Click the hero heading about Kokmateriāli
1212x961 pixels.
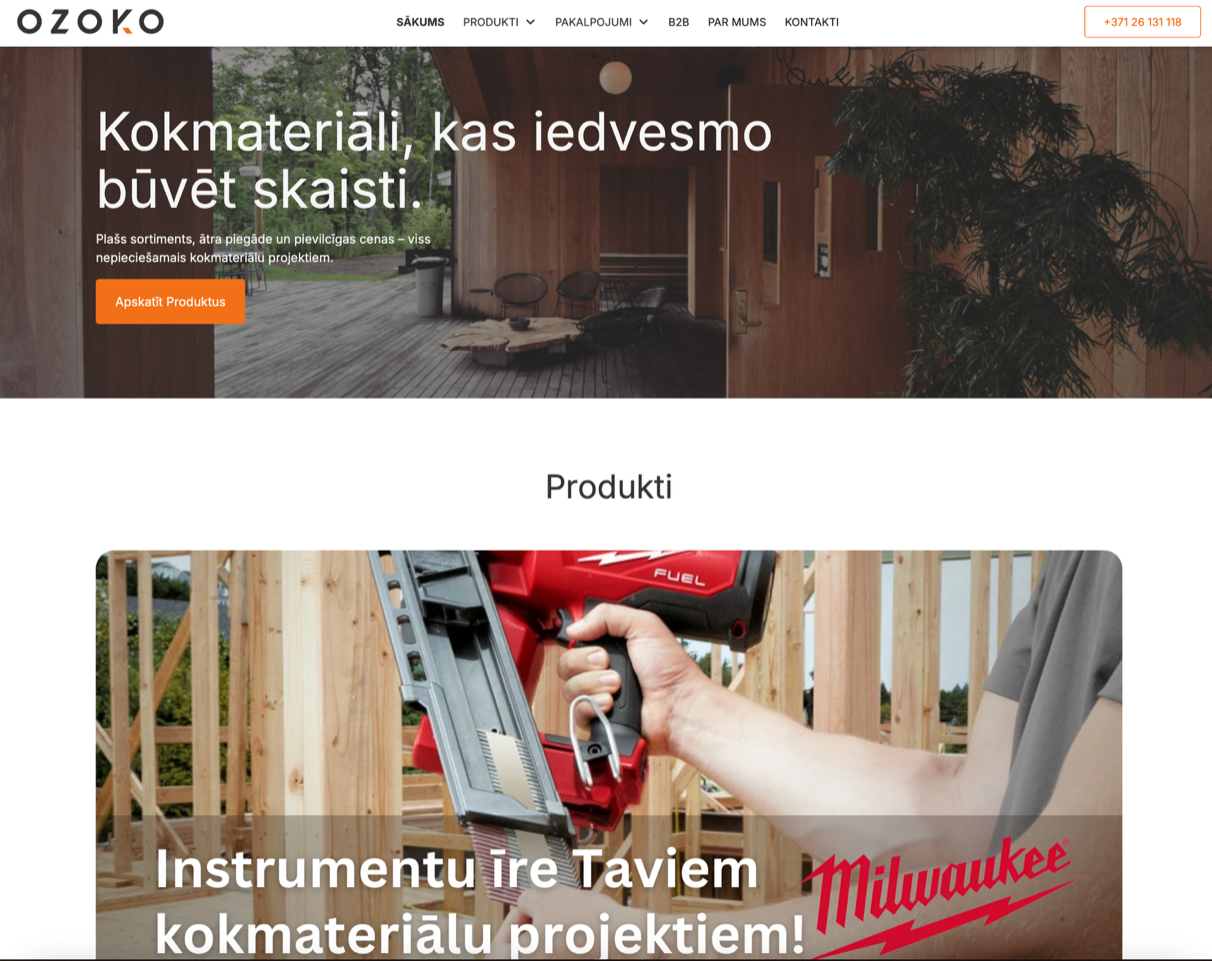434,160
